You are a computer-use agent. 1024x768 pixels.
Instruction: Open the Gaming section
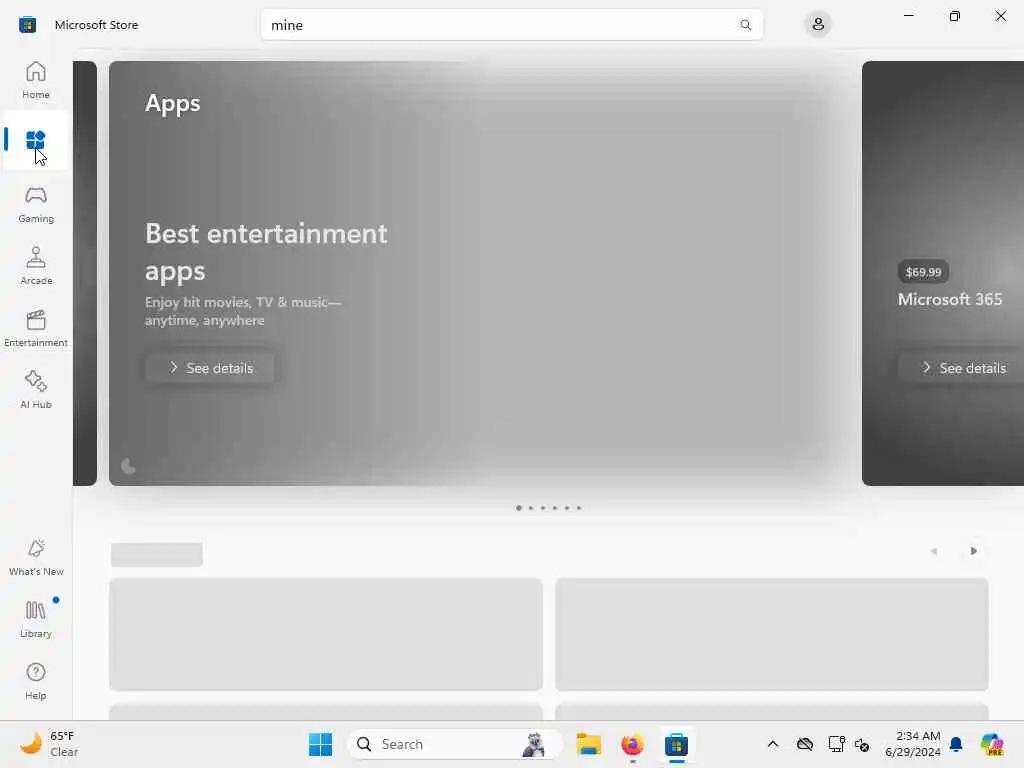36,204
